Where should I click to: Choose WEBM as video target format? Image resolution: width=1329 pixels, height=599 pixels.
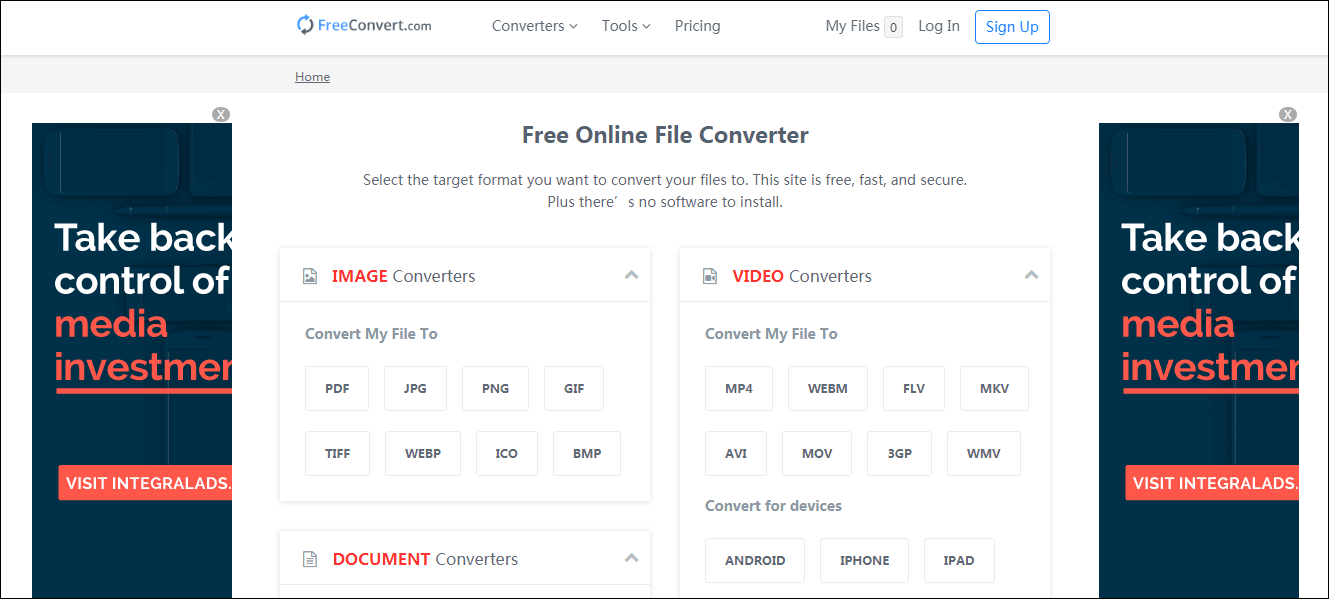pos(828,389)
